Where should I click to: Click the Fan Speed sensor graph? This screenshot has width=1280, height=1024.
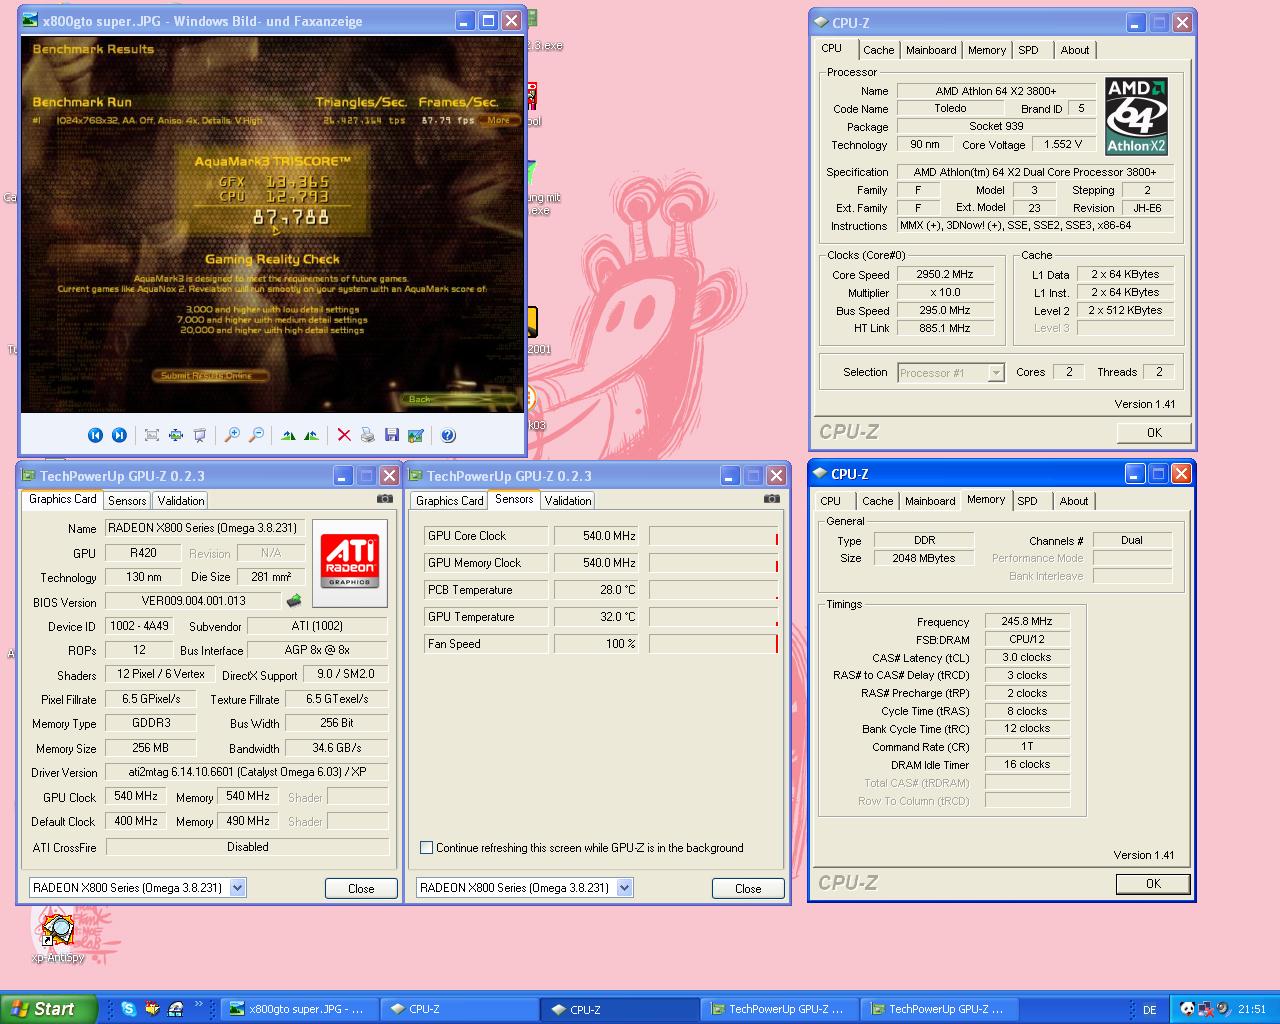(713, 644)
